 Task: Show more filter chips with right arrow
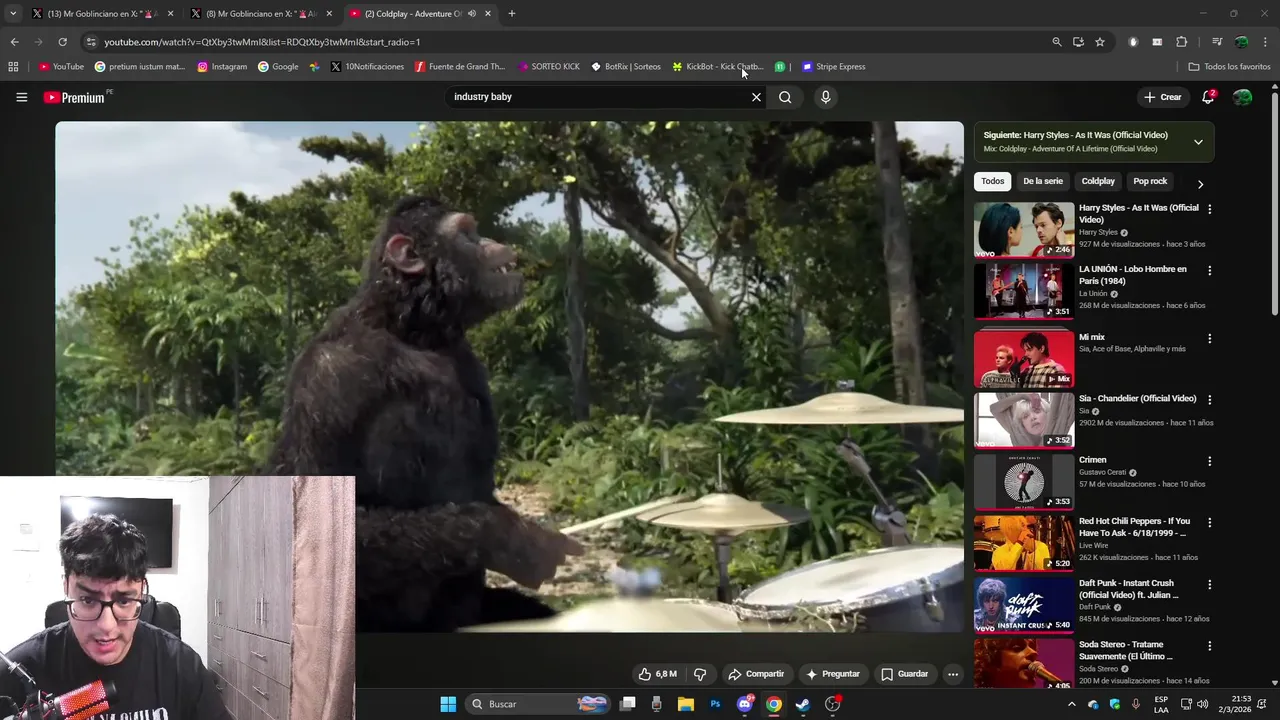coord(1200,184)
